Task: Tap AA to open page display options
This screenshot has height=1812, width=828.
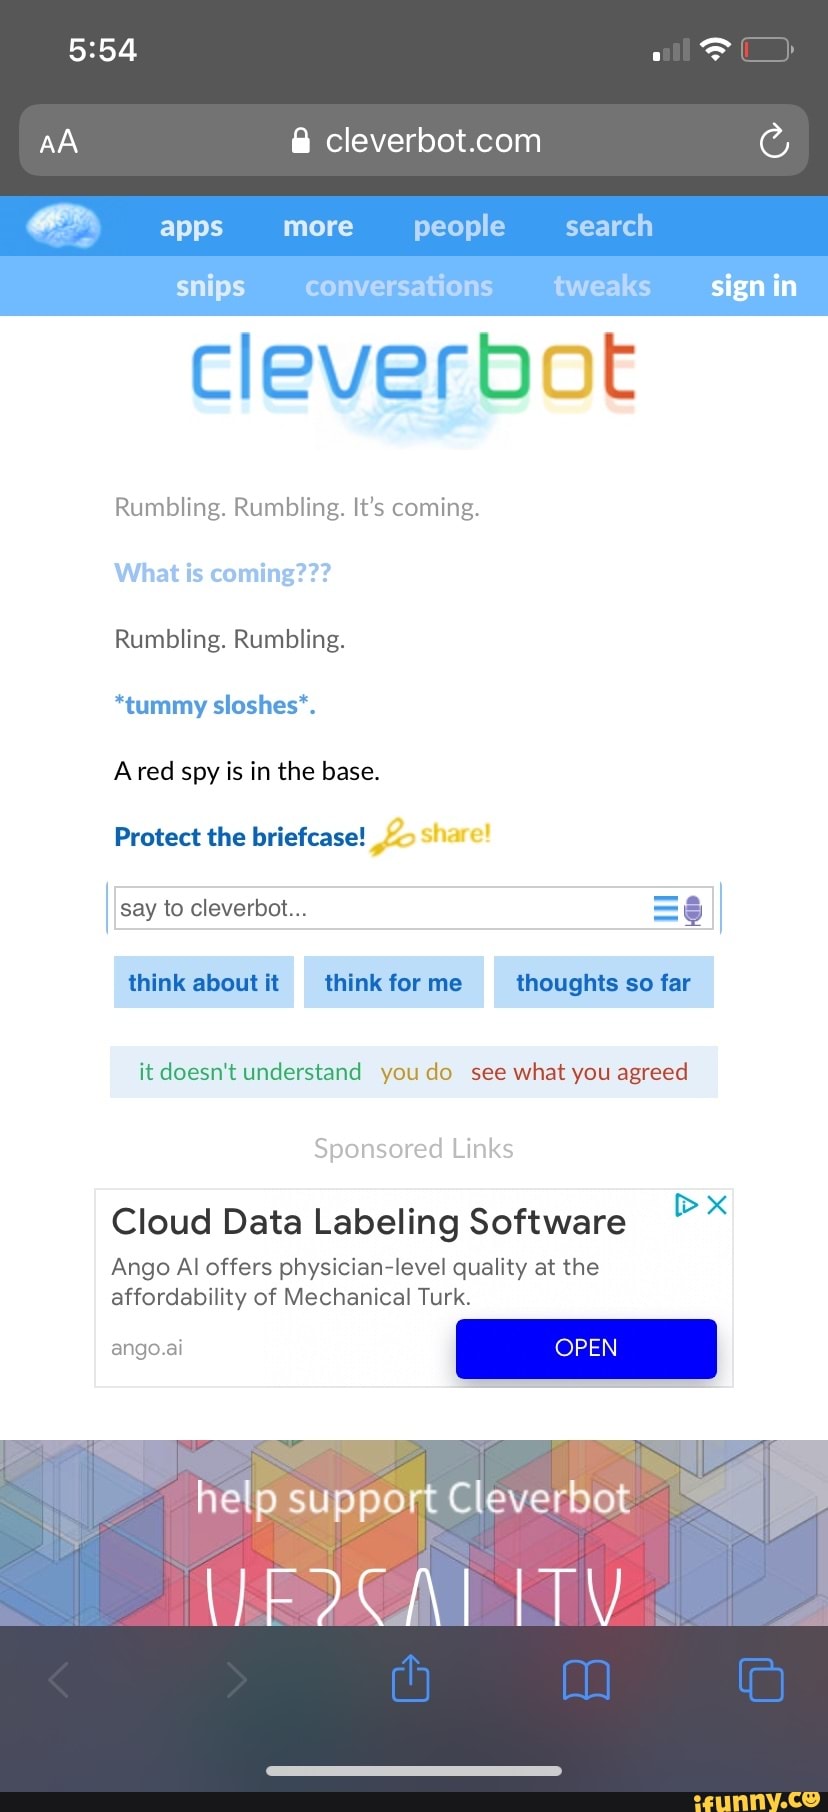Action: 57,140
